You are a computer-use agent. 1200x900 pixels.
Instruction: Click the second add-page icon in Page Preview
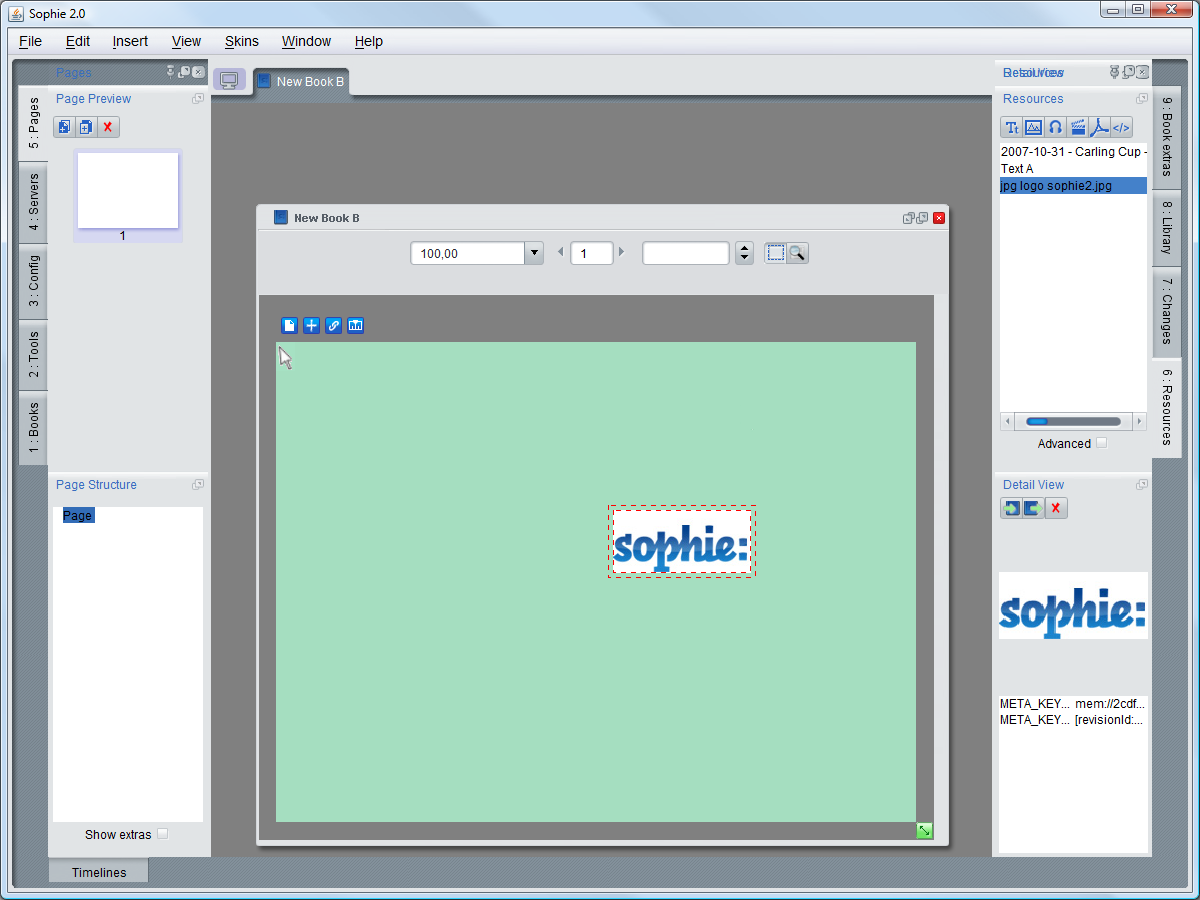pyautogui.click(x=86, y=127)
